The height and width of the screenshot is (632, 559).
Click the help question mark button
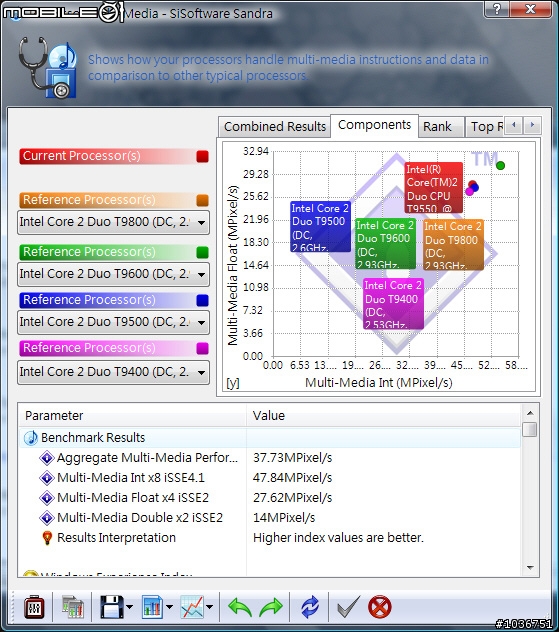click(497, 8)
